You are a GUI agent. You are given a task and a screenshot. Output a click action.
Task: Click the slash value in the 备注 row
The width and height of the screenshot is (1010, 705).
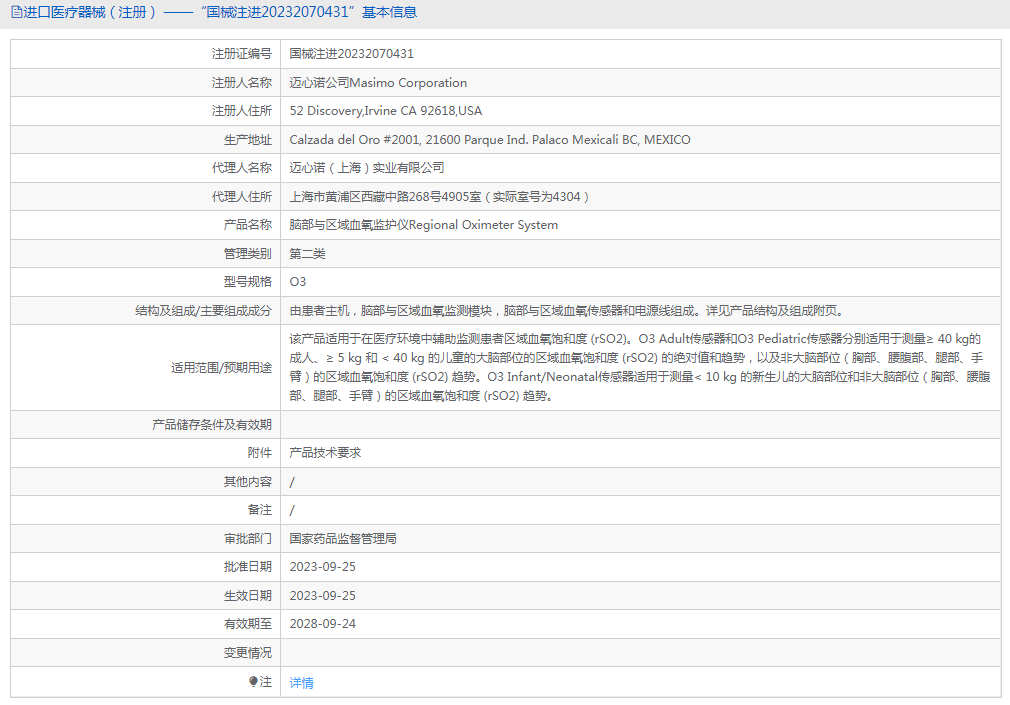pyautogui.click(x=292, y=510)
